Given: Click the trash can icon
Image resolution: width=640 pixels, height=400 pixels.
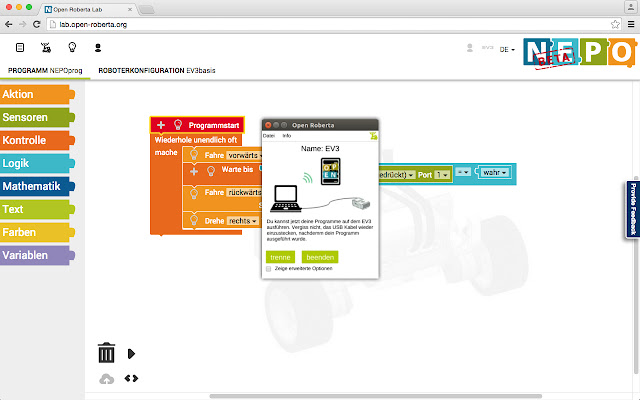Looking at the screenshot, I should [106, 353].
